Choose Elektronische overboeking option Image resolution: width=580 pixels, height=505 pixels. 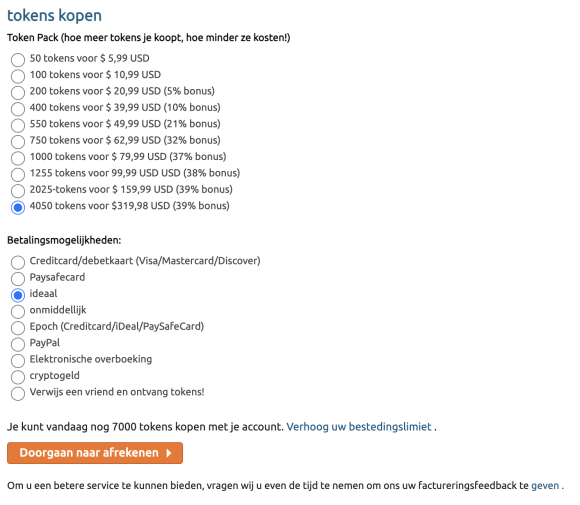[x=18, y=361]
